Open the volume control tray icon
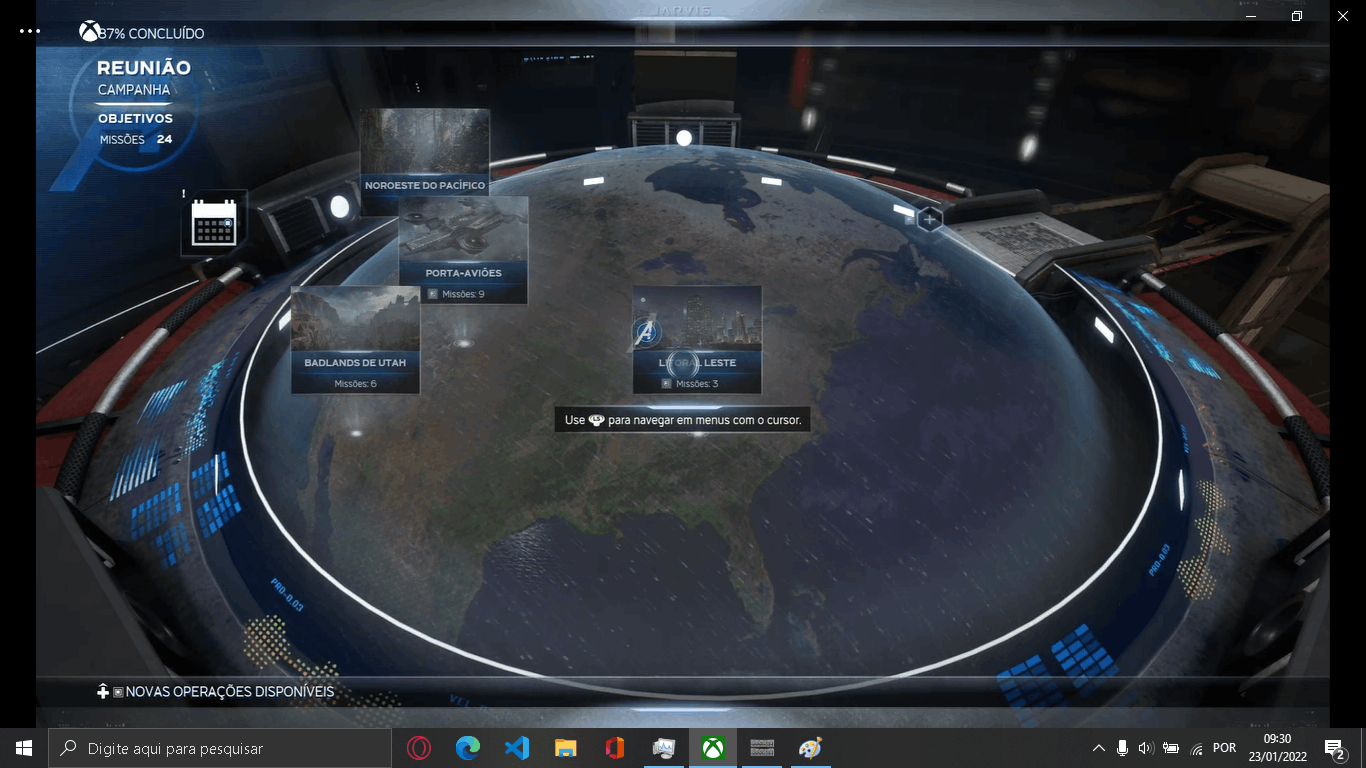Viewport: 1366px width, 768px height. [x=1146, y=748]
